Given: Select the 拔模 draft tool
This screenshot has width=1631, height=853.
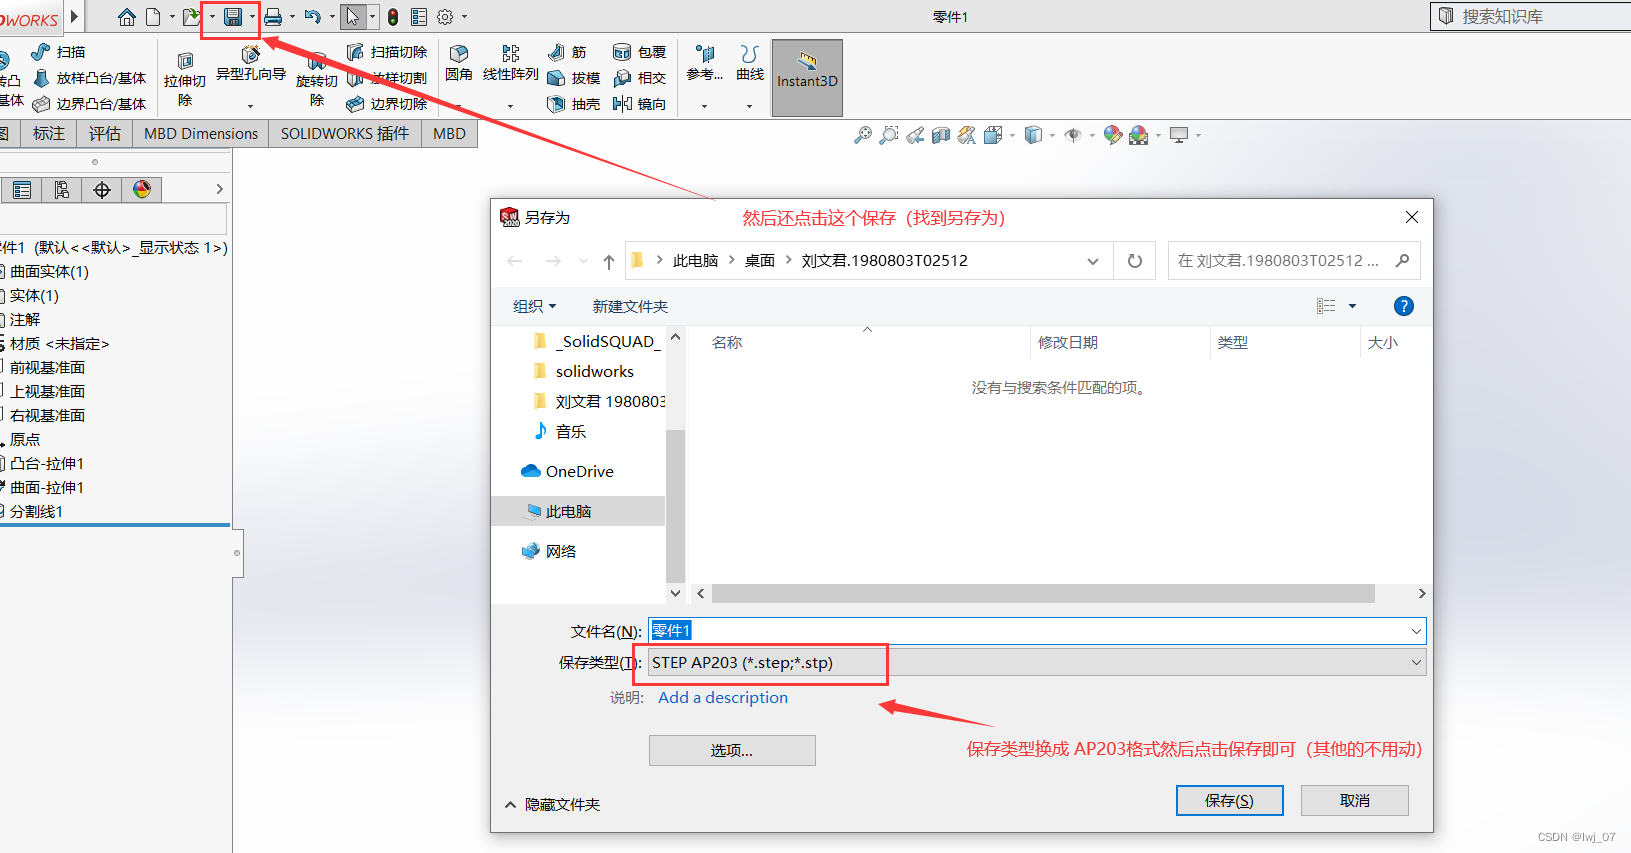Looking at the screenshot, I should pyautogui.click(x=574, y=78).
